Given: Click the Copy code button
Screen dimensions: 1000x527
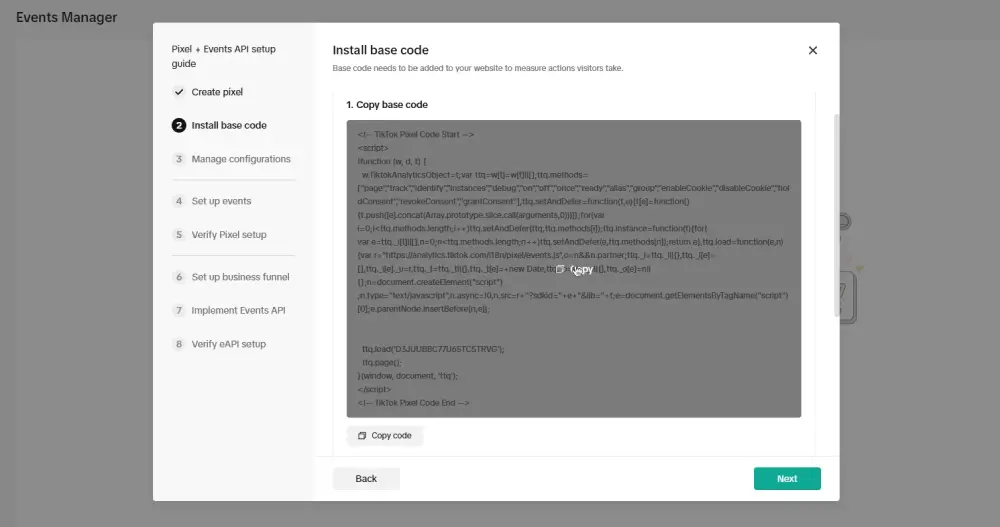Looking at the screenshot, I should pyautogui.click(x=385, y=436).
